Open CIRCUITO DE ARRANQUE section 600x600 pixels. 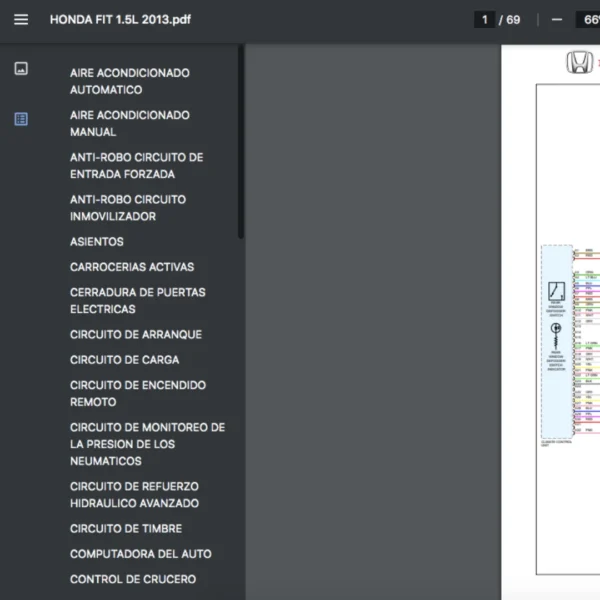[135, 335]
